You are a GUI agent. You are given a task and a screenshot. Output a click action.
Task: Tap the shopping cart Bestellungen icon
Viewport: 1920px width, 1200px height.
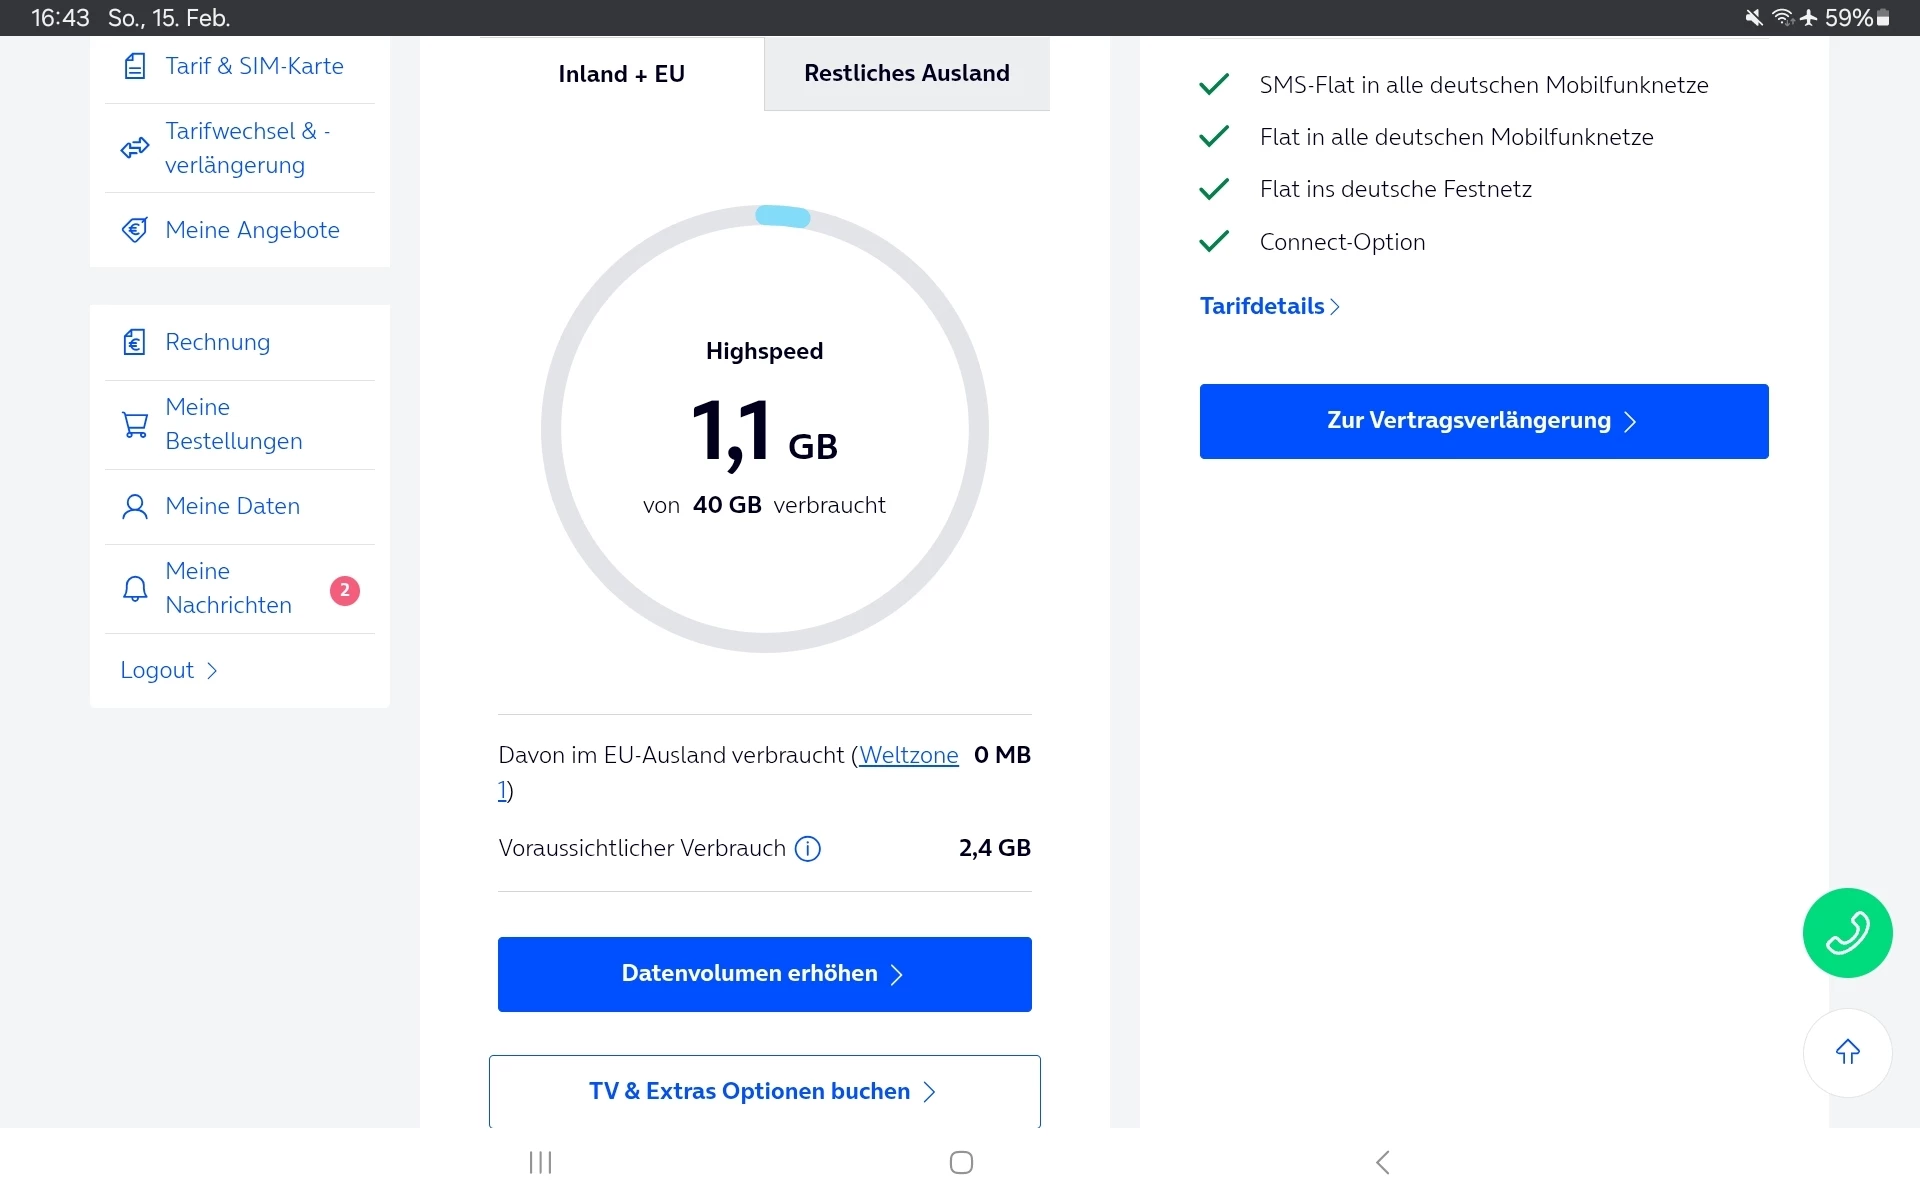click(135, 425)
